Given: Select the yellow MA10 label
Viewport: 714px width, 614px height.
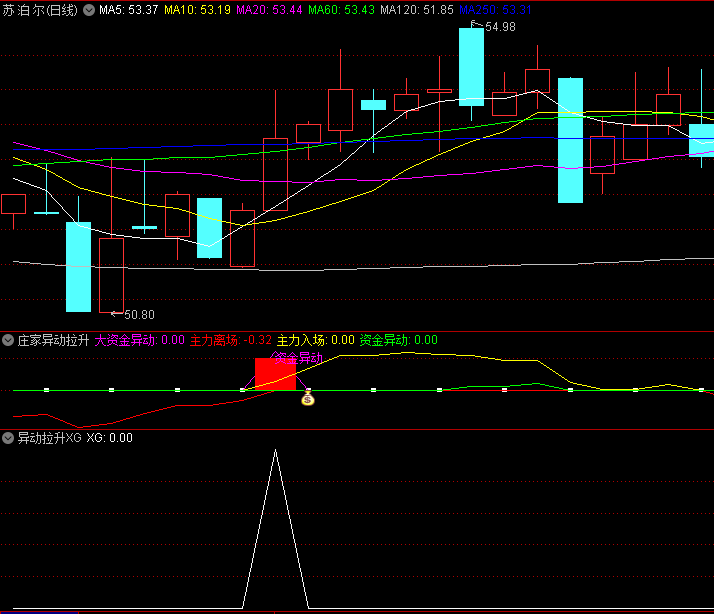Looking at the screenshot, I should coord(197,10).
